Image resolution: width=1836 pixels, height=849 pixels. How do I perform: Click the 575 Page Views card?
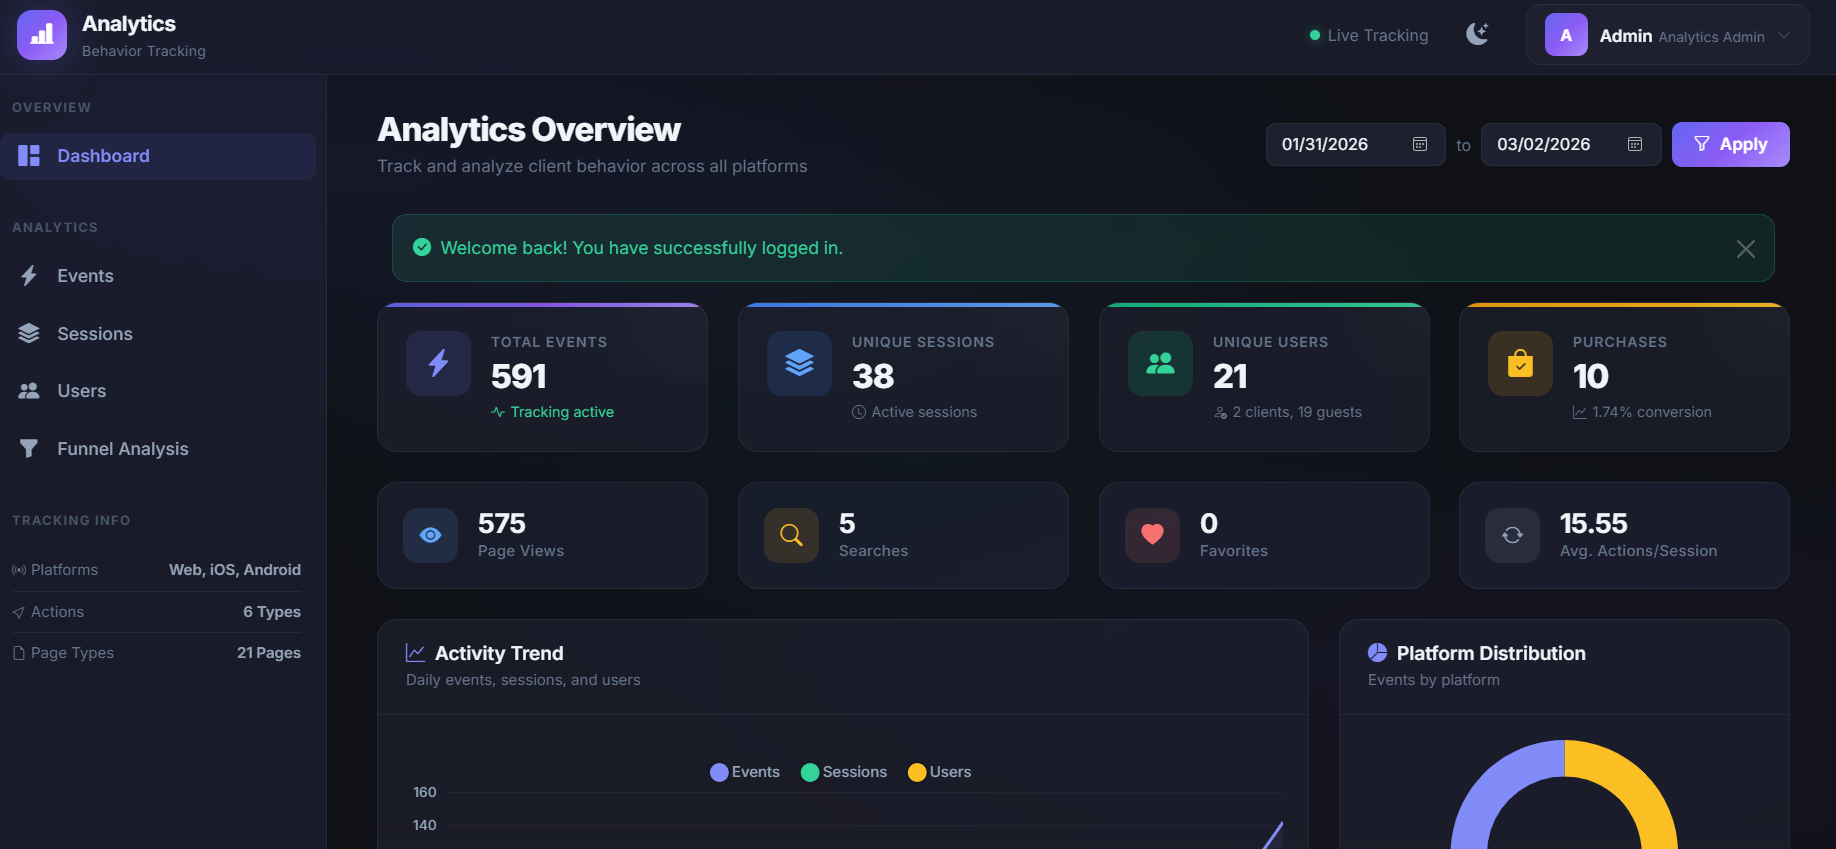point(542,535)
